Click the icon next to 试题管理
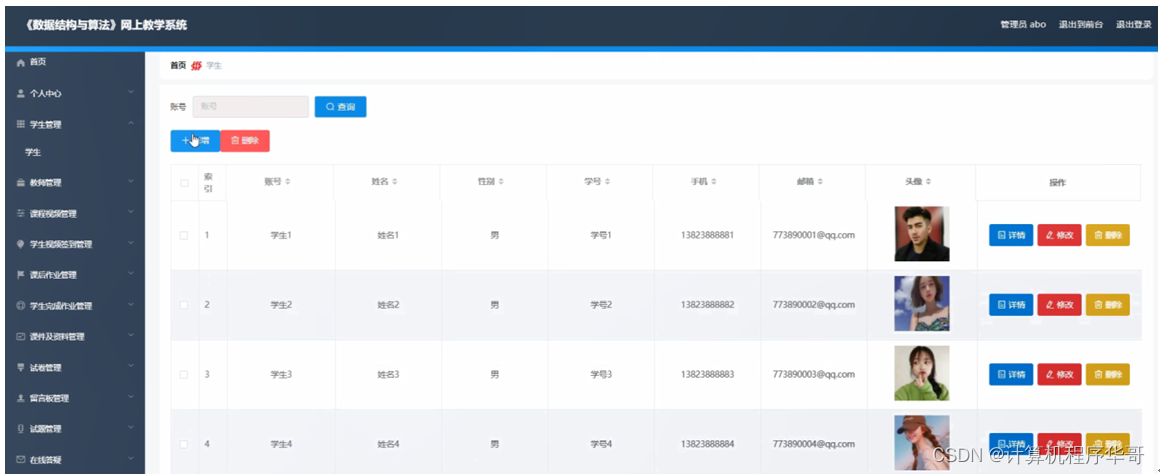The height and width of the screenshot is (474, 1160). point(21,429)
